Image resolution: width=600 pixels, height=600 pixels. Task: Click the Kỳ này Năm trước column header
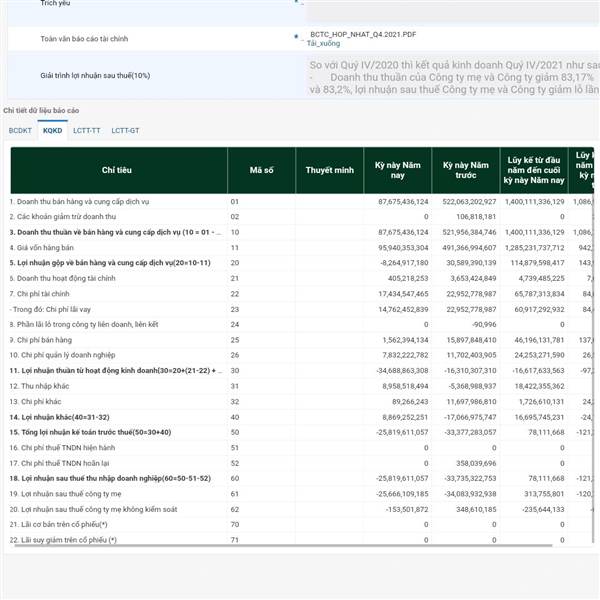tap(465, 171)
